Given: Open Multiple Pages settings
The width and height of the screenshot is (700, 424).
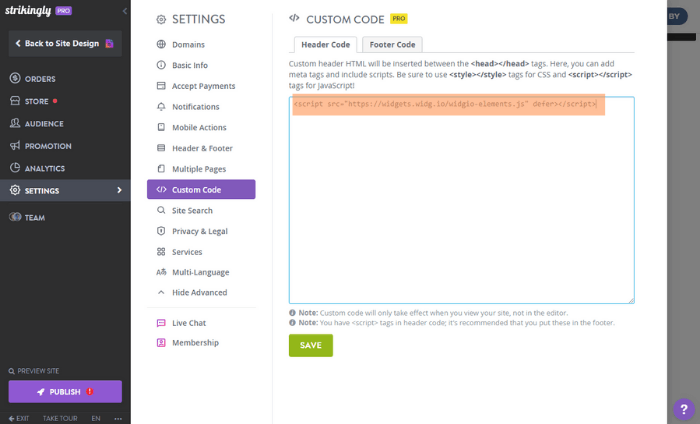Looking at the screenshot, I should 201,169.
